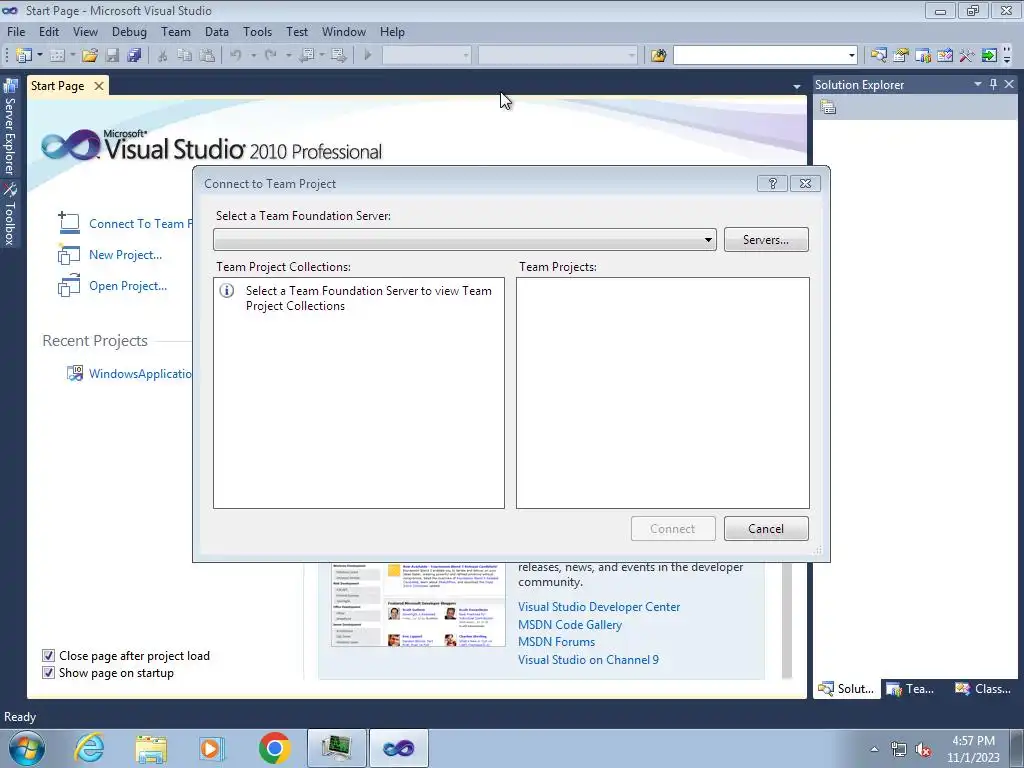
Task: Open the MSDN Code Gallery link
Action: pos(569,624)
